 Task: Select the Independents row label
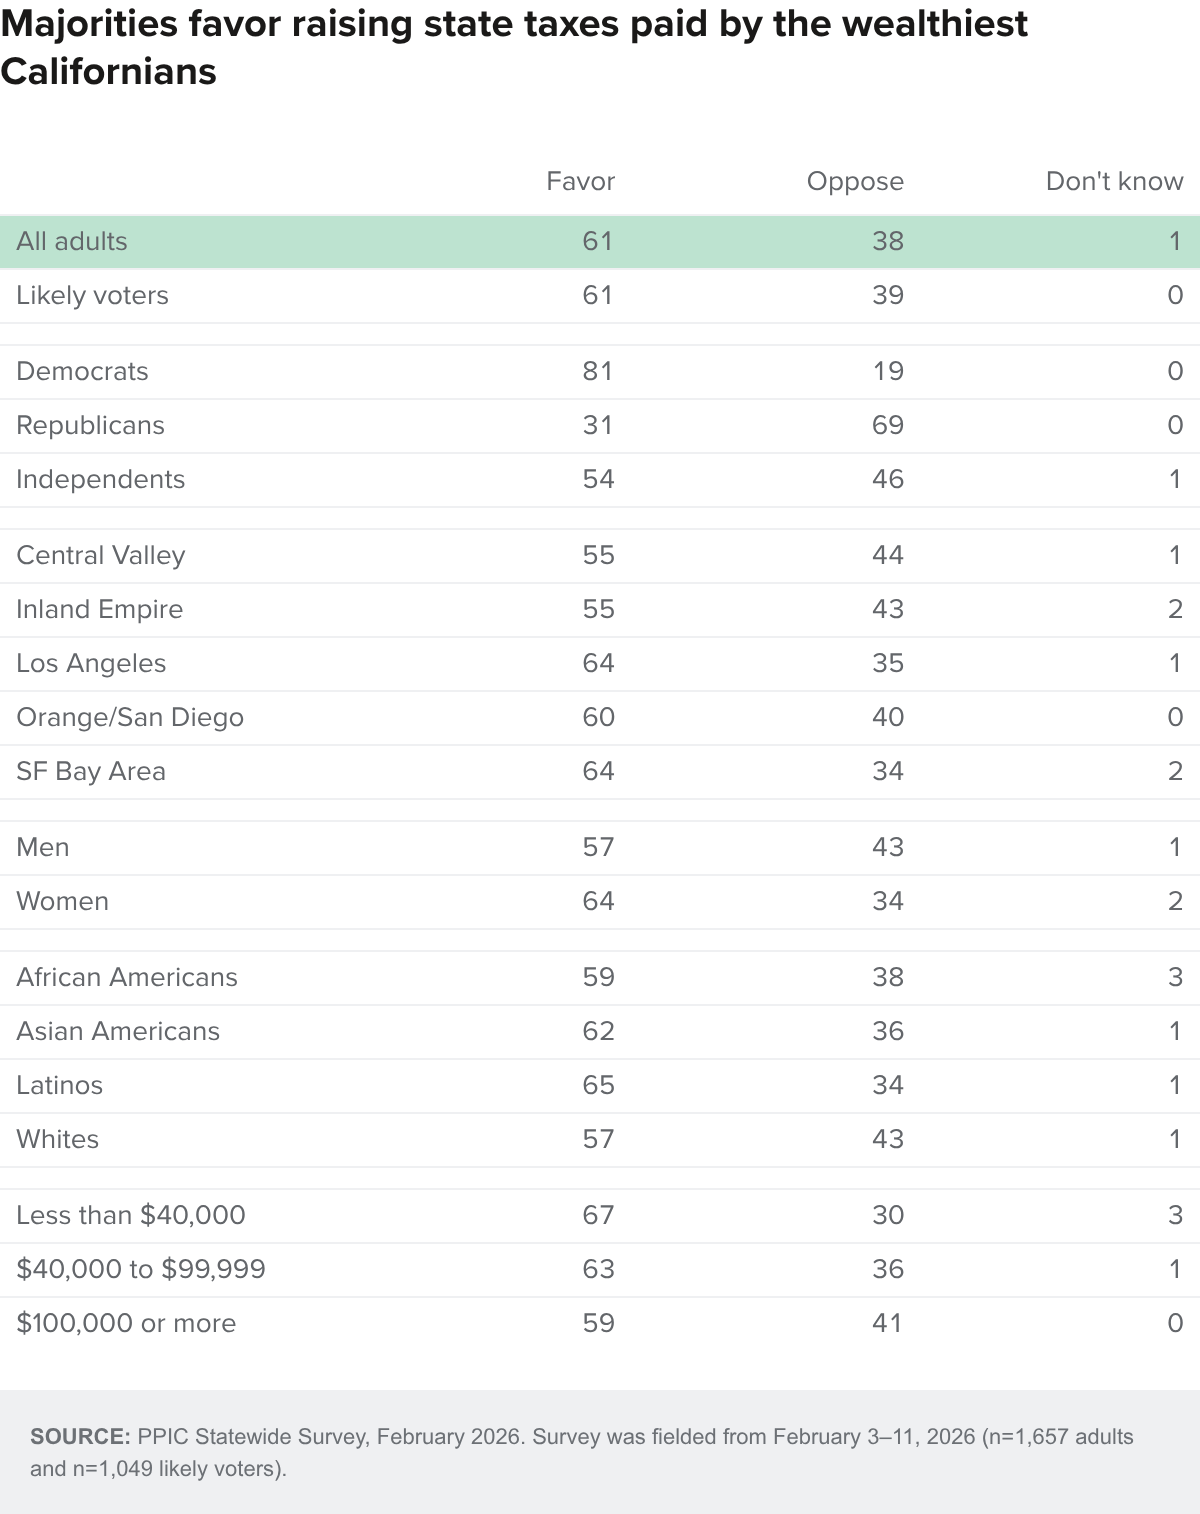[x=100, y=479]
